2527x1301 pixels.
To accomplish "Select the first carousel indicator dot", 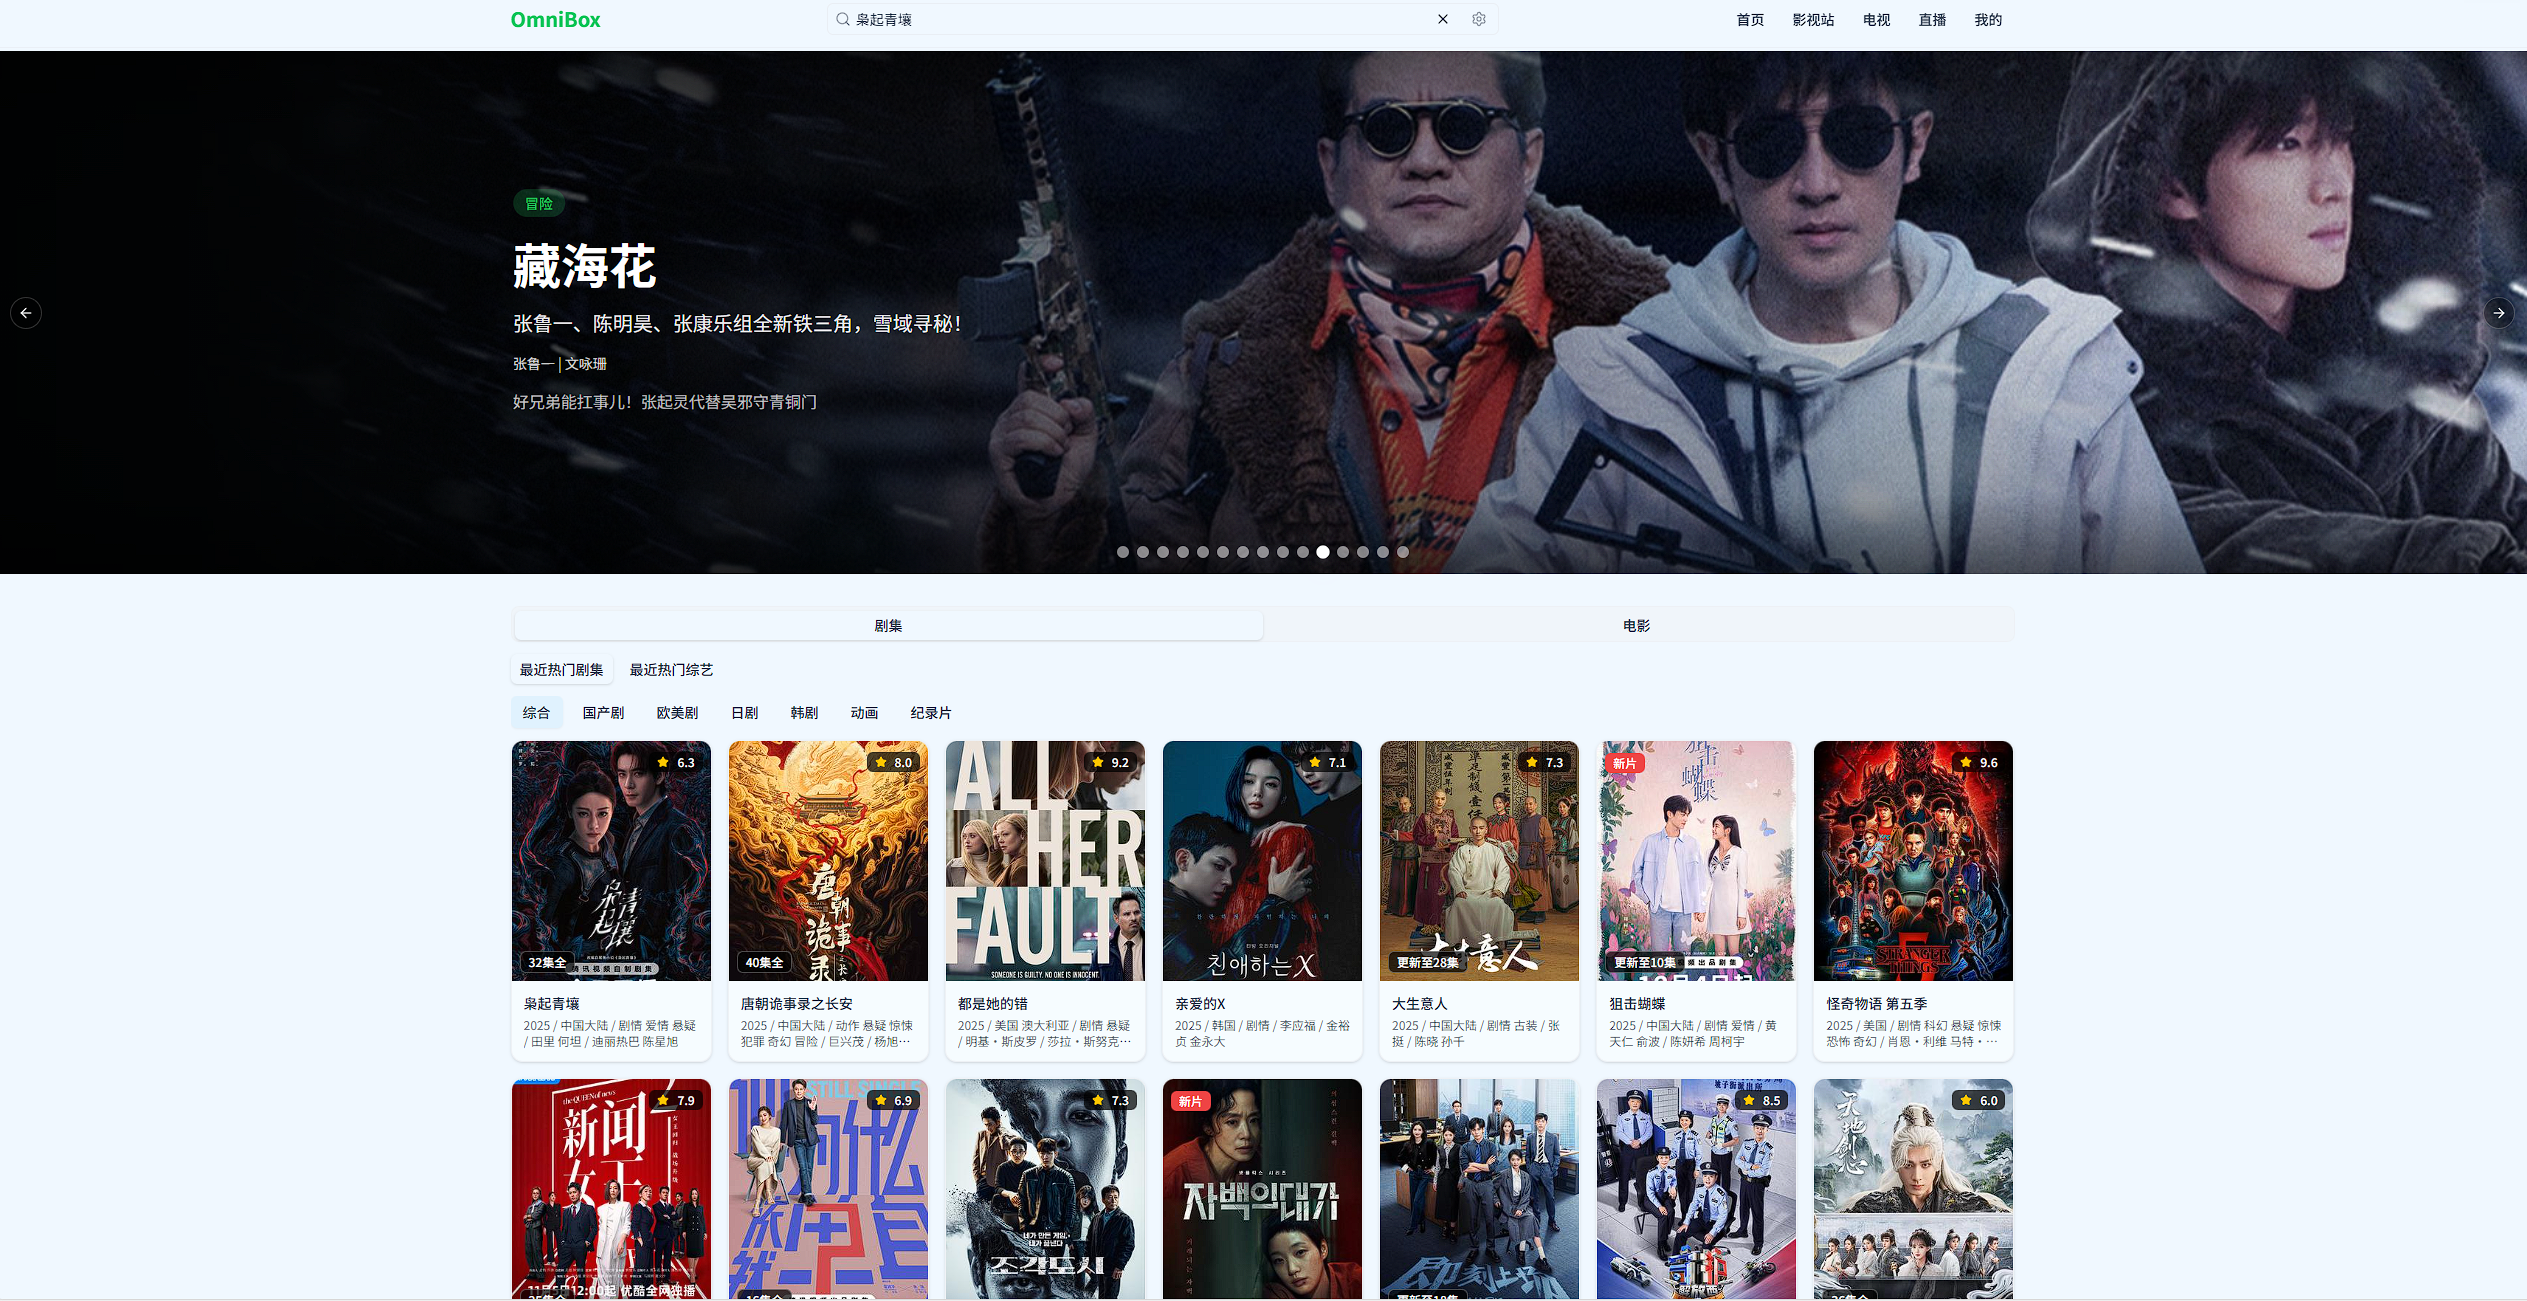I will (1123, 552).
